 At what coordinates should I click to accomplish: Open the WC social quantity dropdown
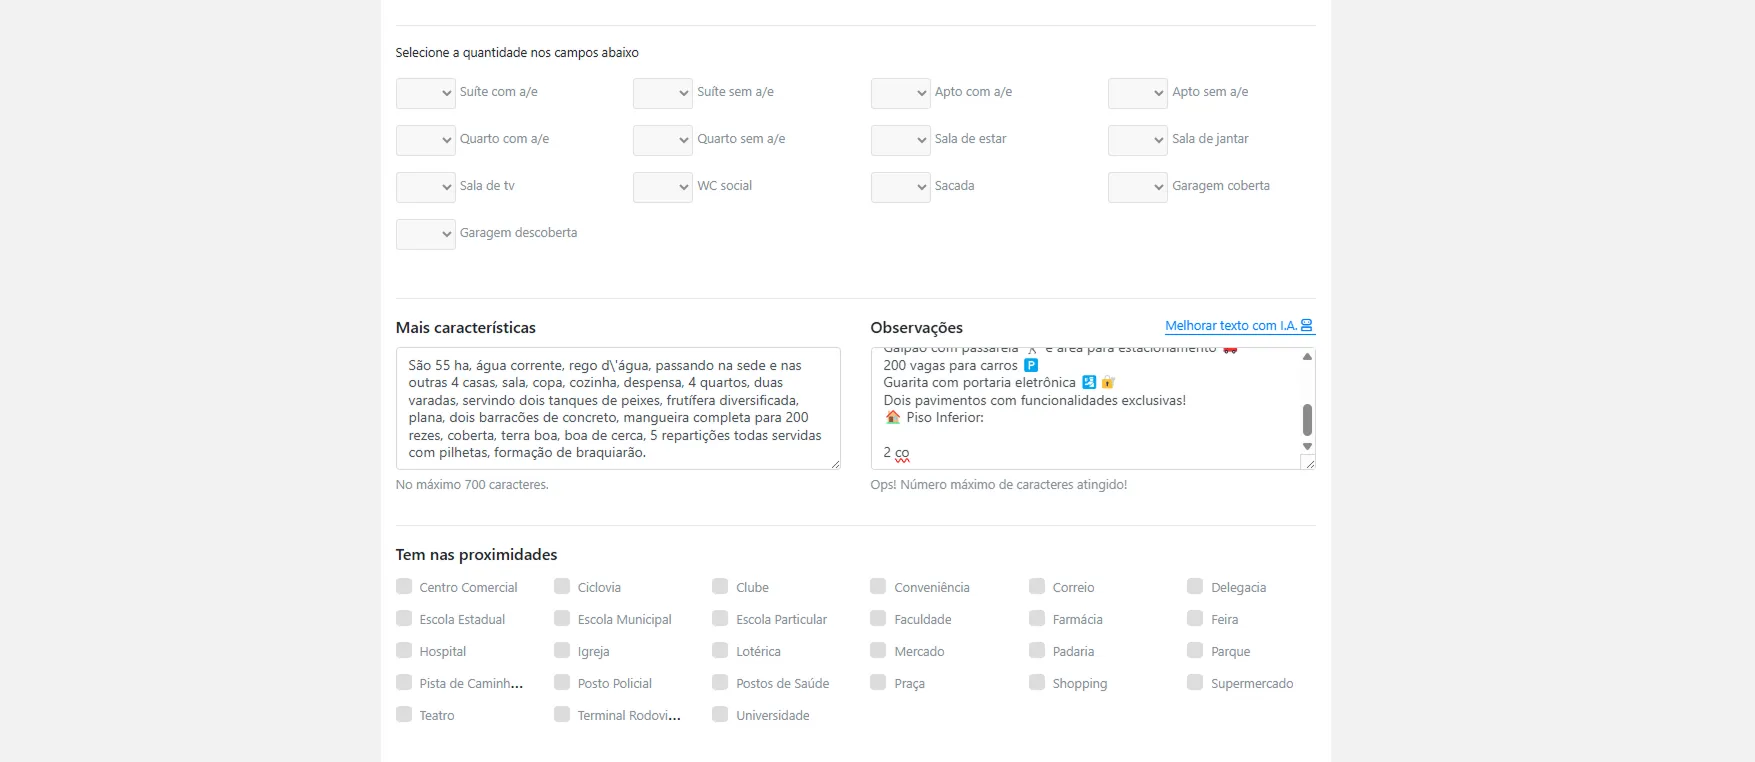pos(663,187)
